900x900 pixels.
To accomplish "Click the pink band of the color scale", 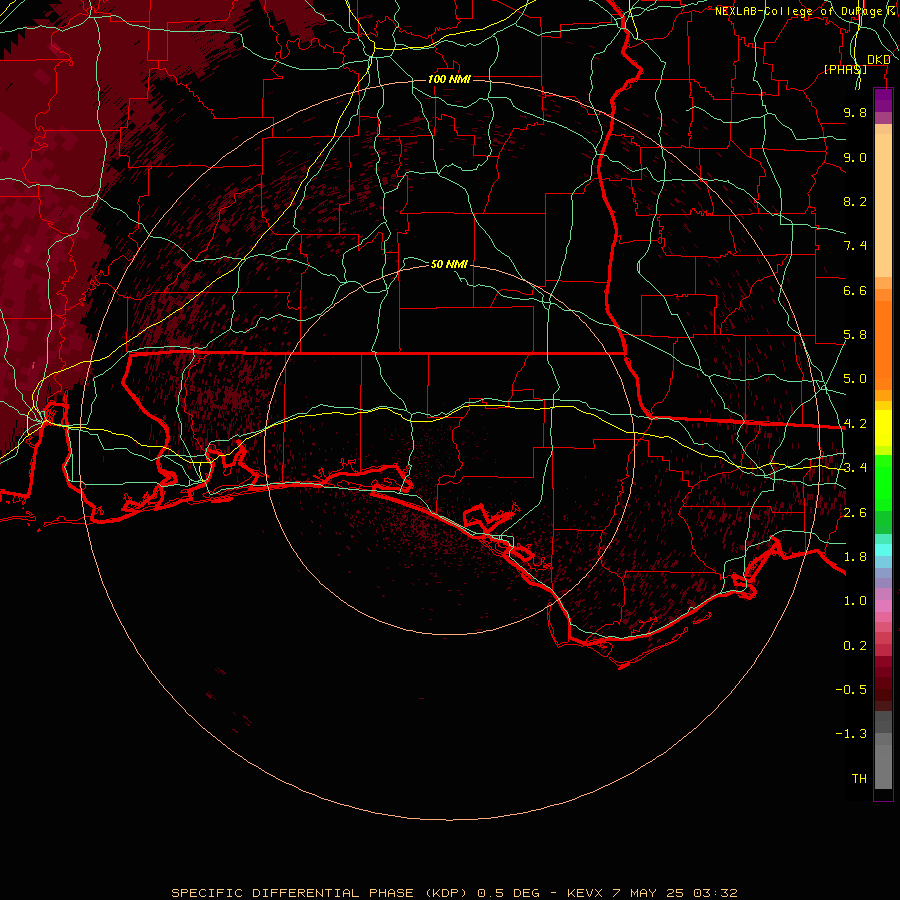I will 883,606.
